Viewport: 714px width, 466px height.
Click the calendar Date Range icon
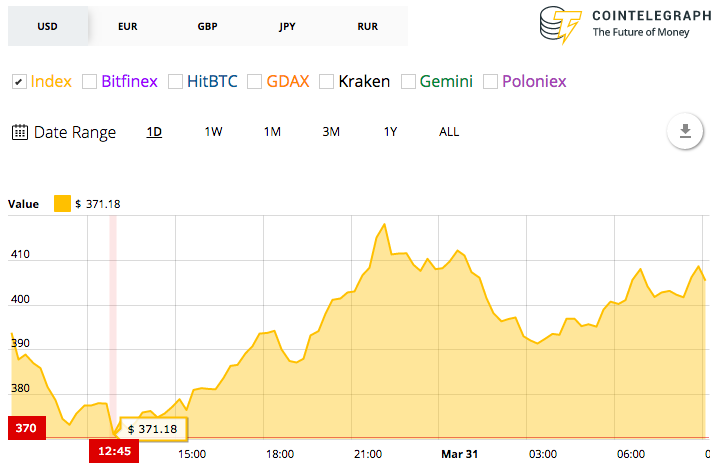coord(19,132)
